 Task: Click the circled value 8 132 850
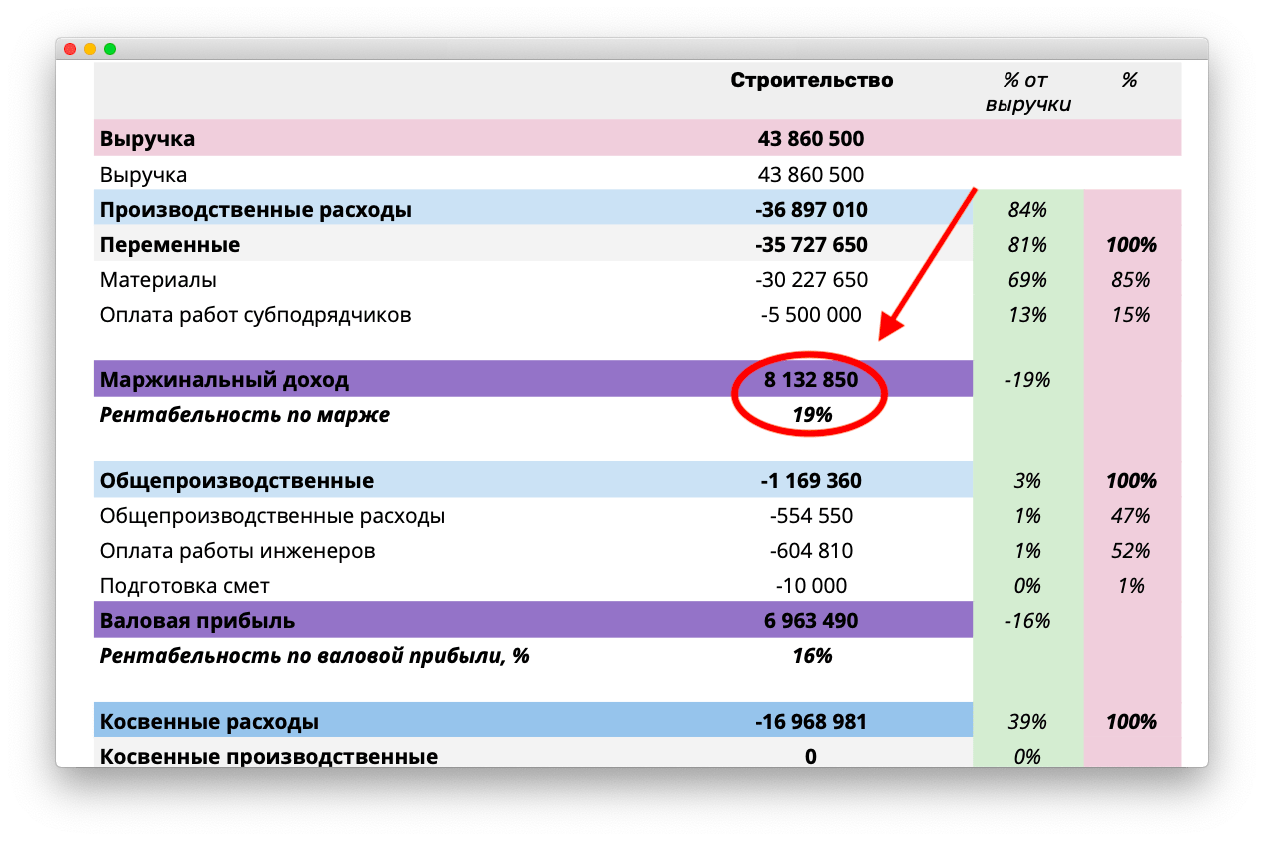coord(811,380)
